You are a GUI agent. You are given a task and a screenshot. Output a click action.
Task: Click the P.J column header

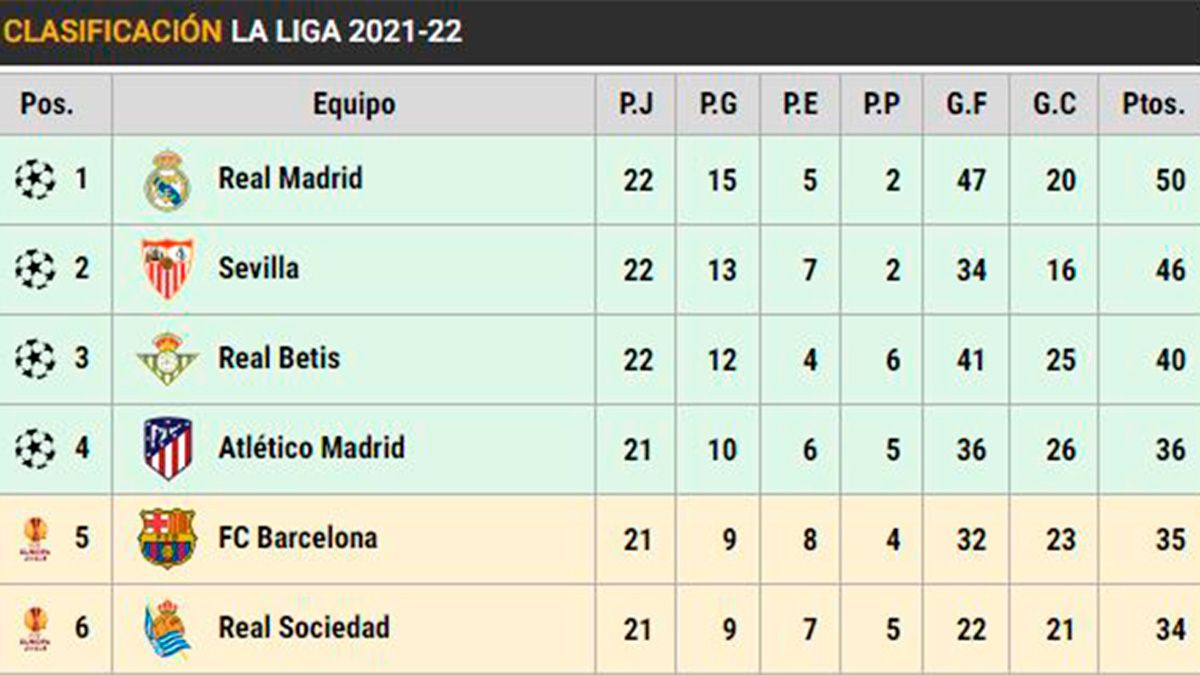(x=636, y=104)
